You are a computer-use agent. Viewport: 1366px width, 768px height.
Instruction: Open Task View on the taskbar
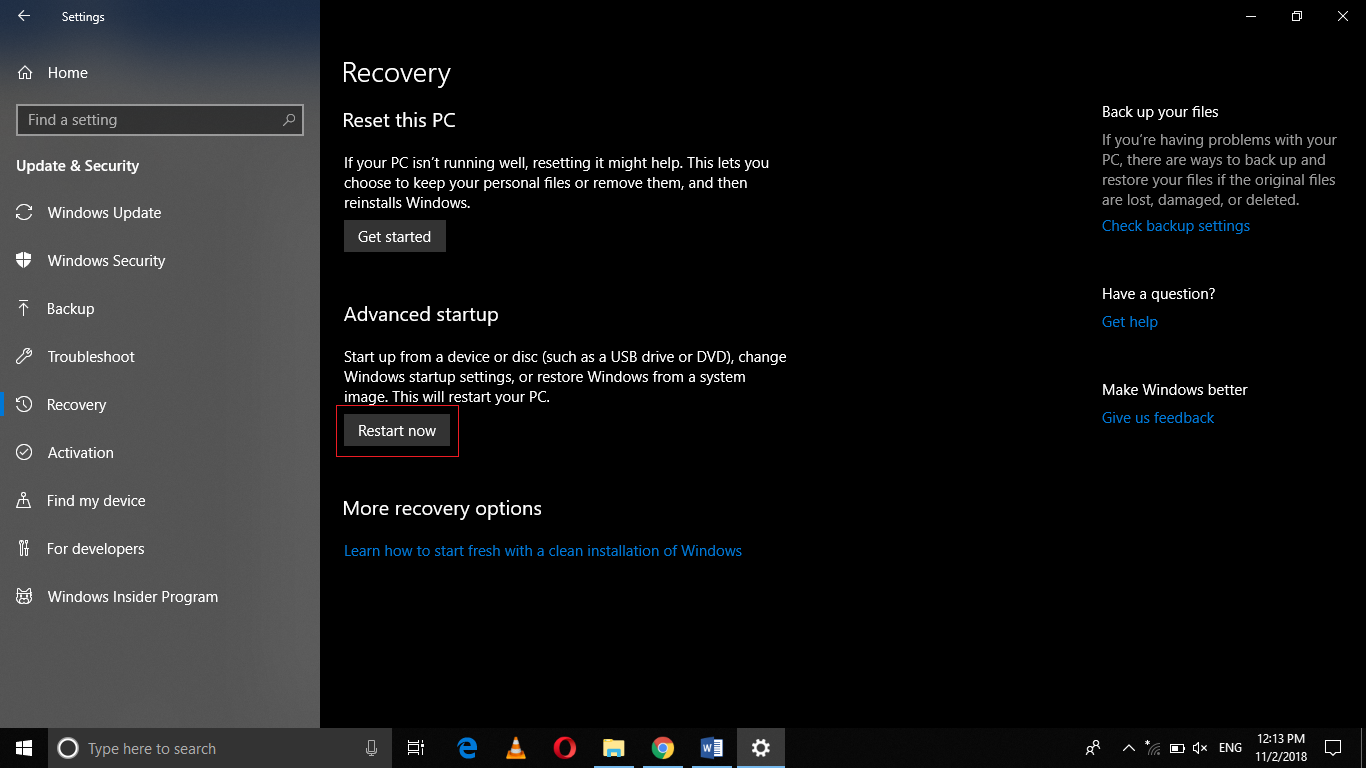click(x=416, y=748)
